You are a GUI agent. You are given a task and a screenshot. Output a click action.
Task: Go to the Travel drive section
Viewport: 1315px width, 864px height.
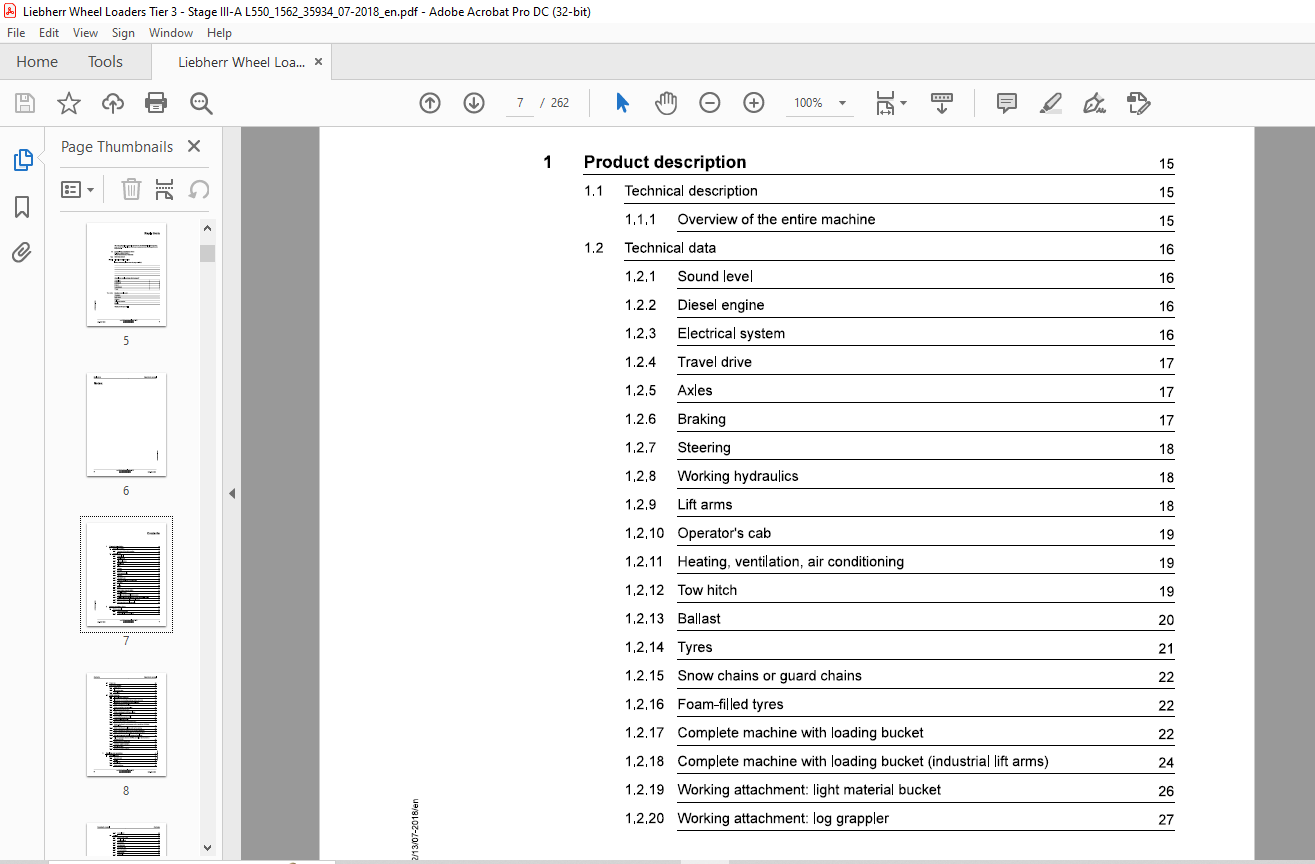click(715, 362)
